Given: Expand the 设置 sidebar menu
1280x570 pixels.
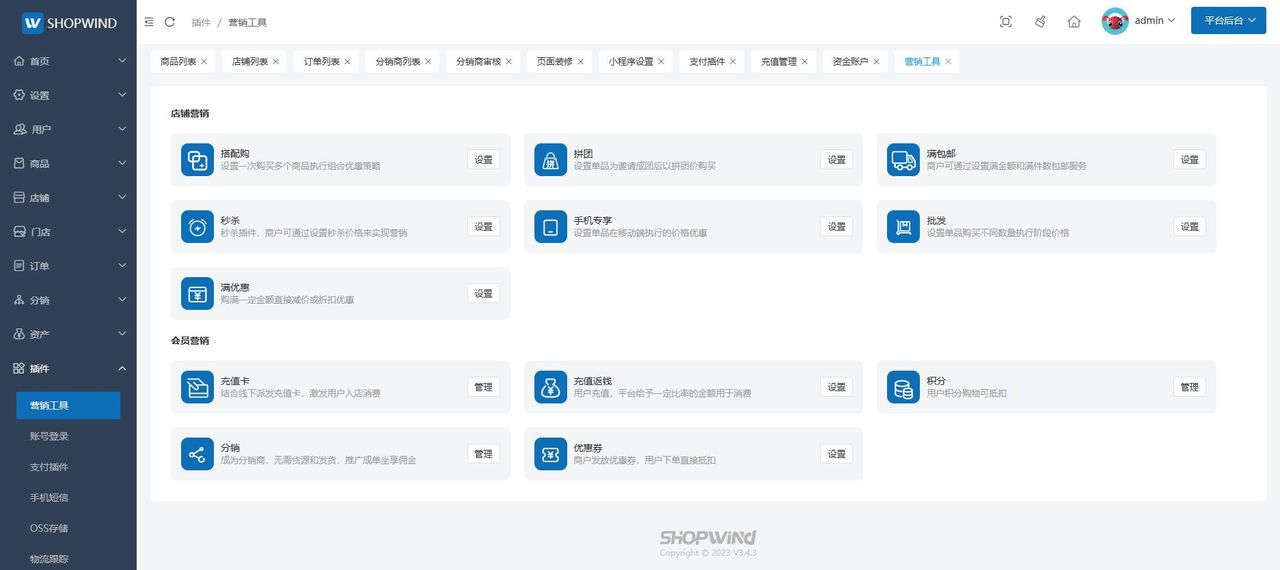Looking at the screenshot, I should tap(68, 95).
